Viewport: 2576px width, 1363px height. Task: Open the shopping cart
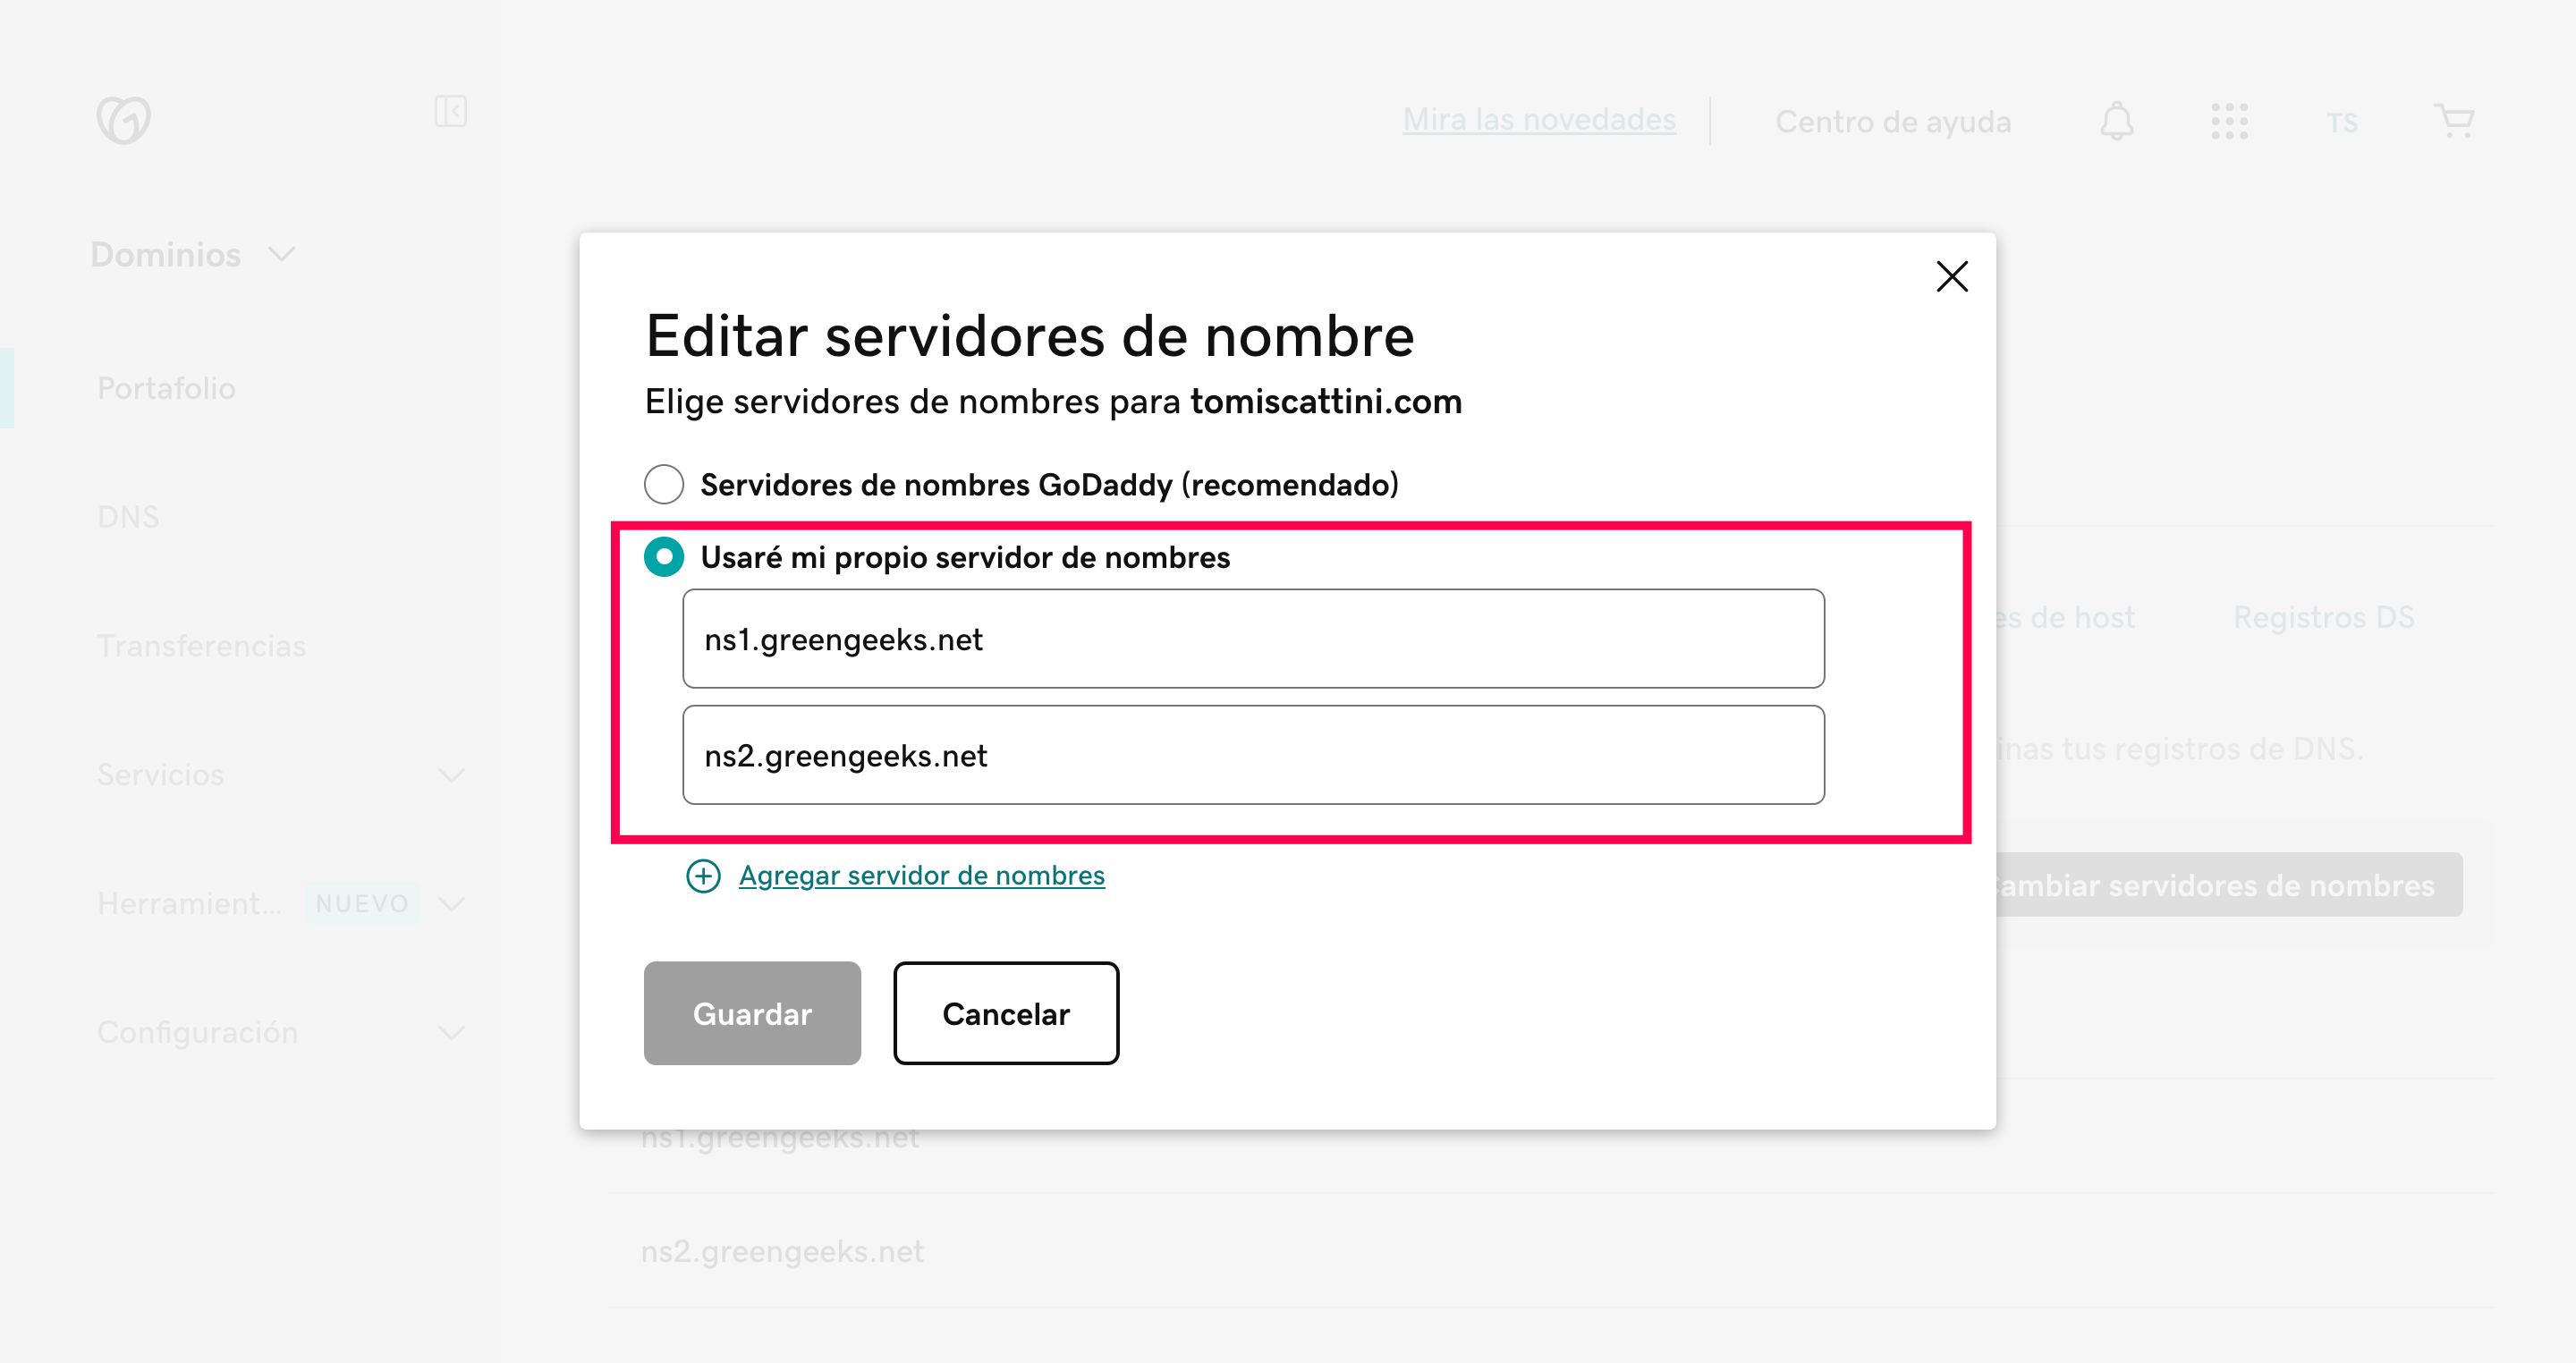click(2454, 121)
